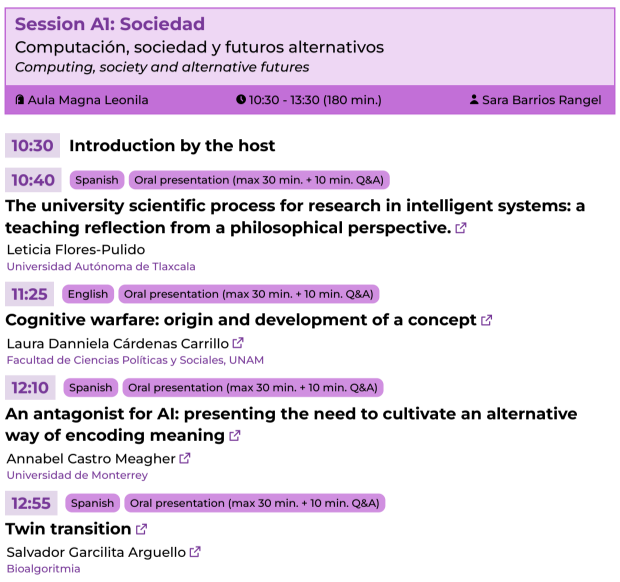Open external link icon next to Twin transition

[x=142, y=529]
